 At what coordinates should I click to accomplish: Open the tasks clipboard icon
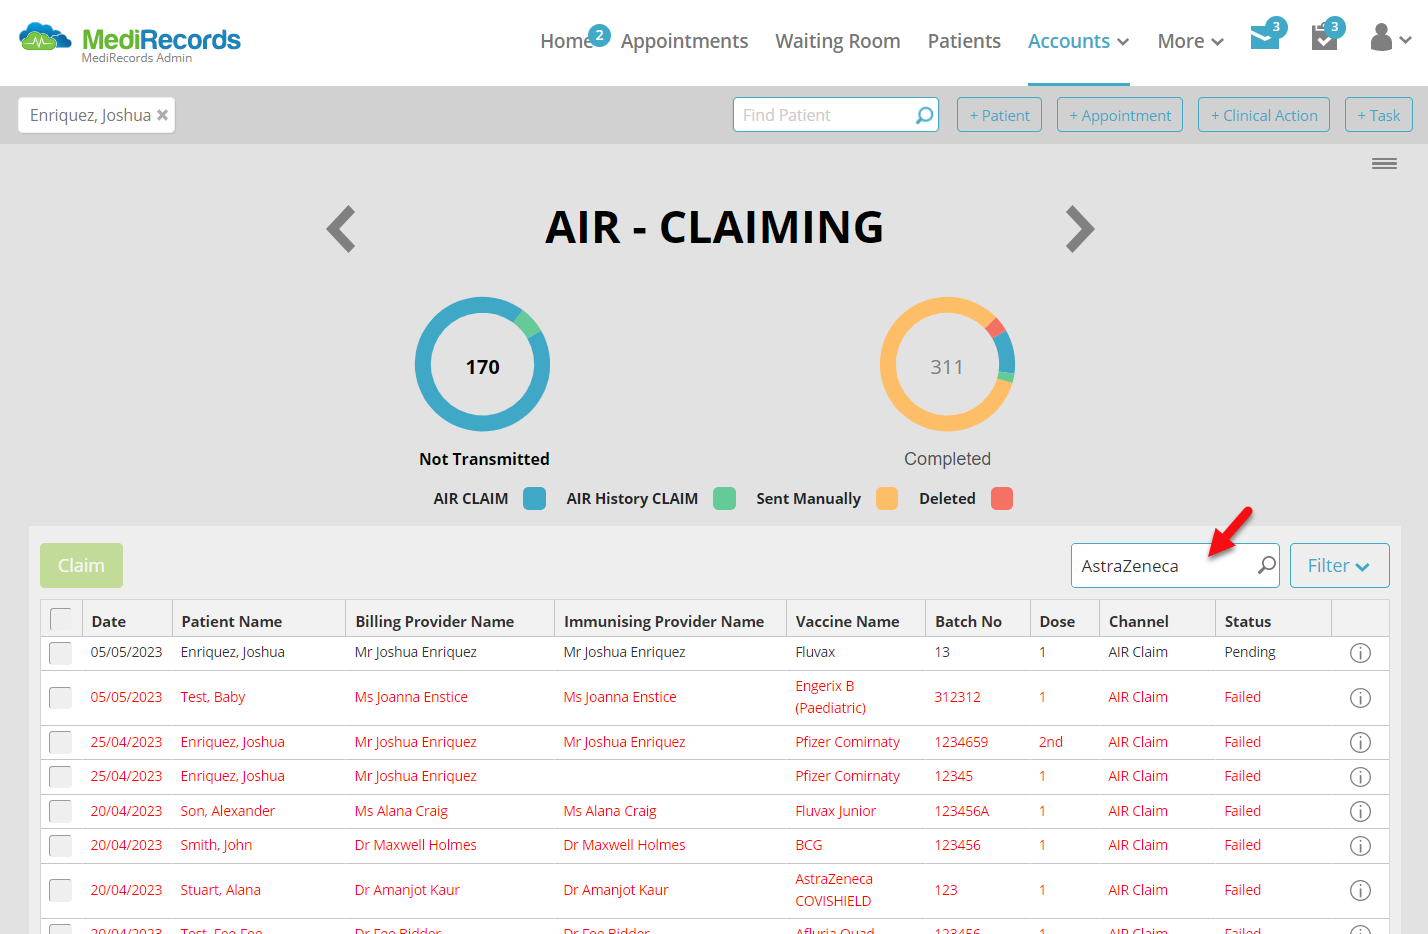click(1324, 38)
